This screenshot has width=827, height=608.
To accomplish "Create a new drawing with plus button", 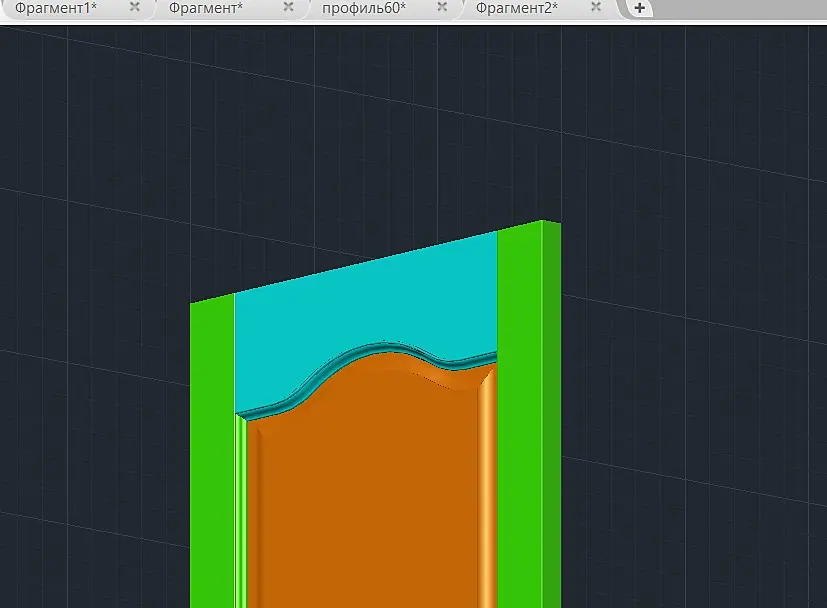I will tap(639, 8).
